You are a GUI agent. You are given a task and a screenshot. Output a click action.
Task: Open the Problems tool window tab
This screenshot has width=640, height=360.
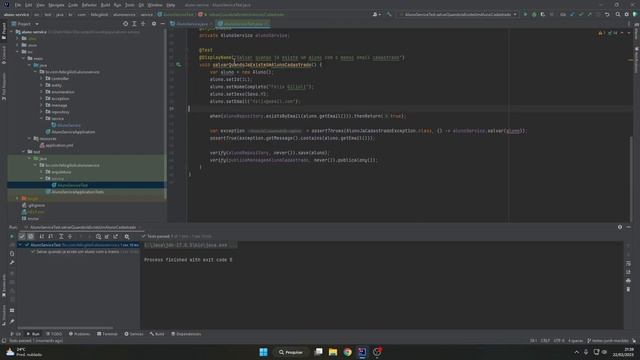[79, 334]
